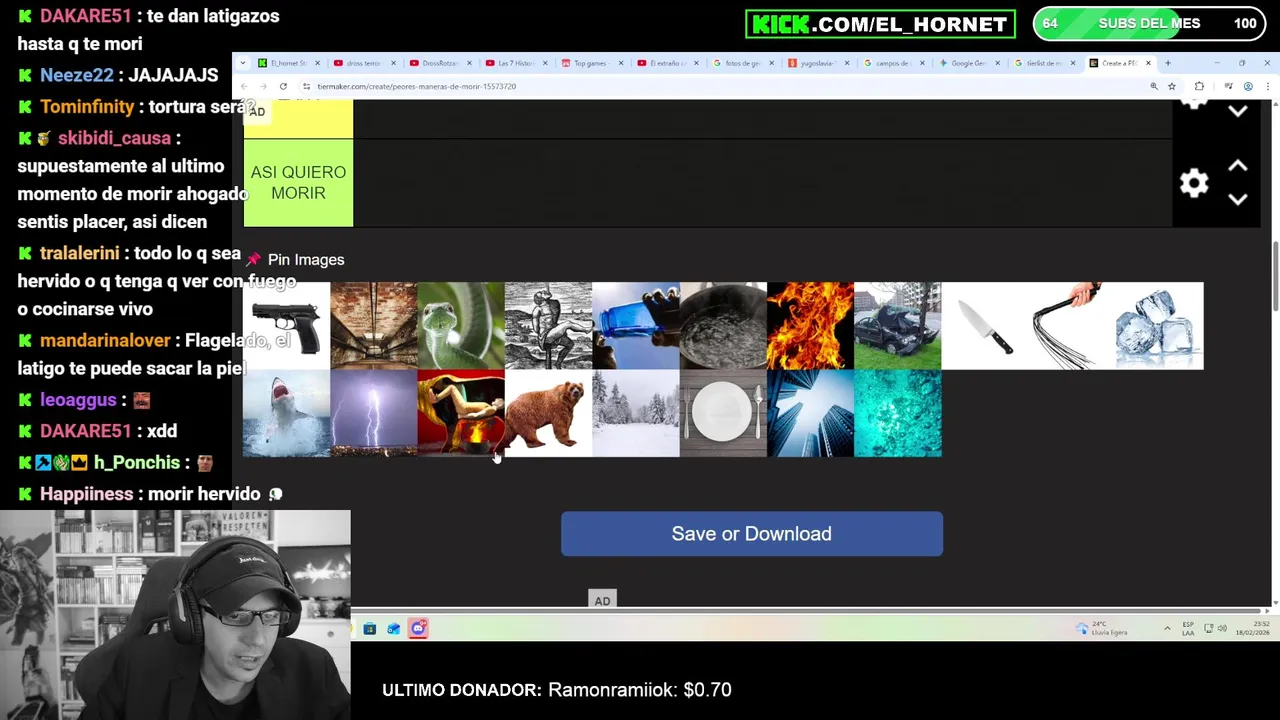
Task: Move ASI QUIERO MORIR row down
Action: coord(1238,199)
